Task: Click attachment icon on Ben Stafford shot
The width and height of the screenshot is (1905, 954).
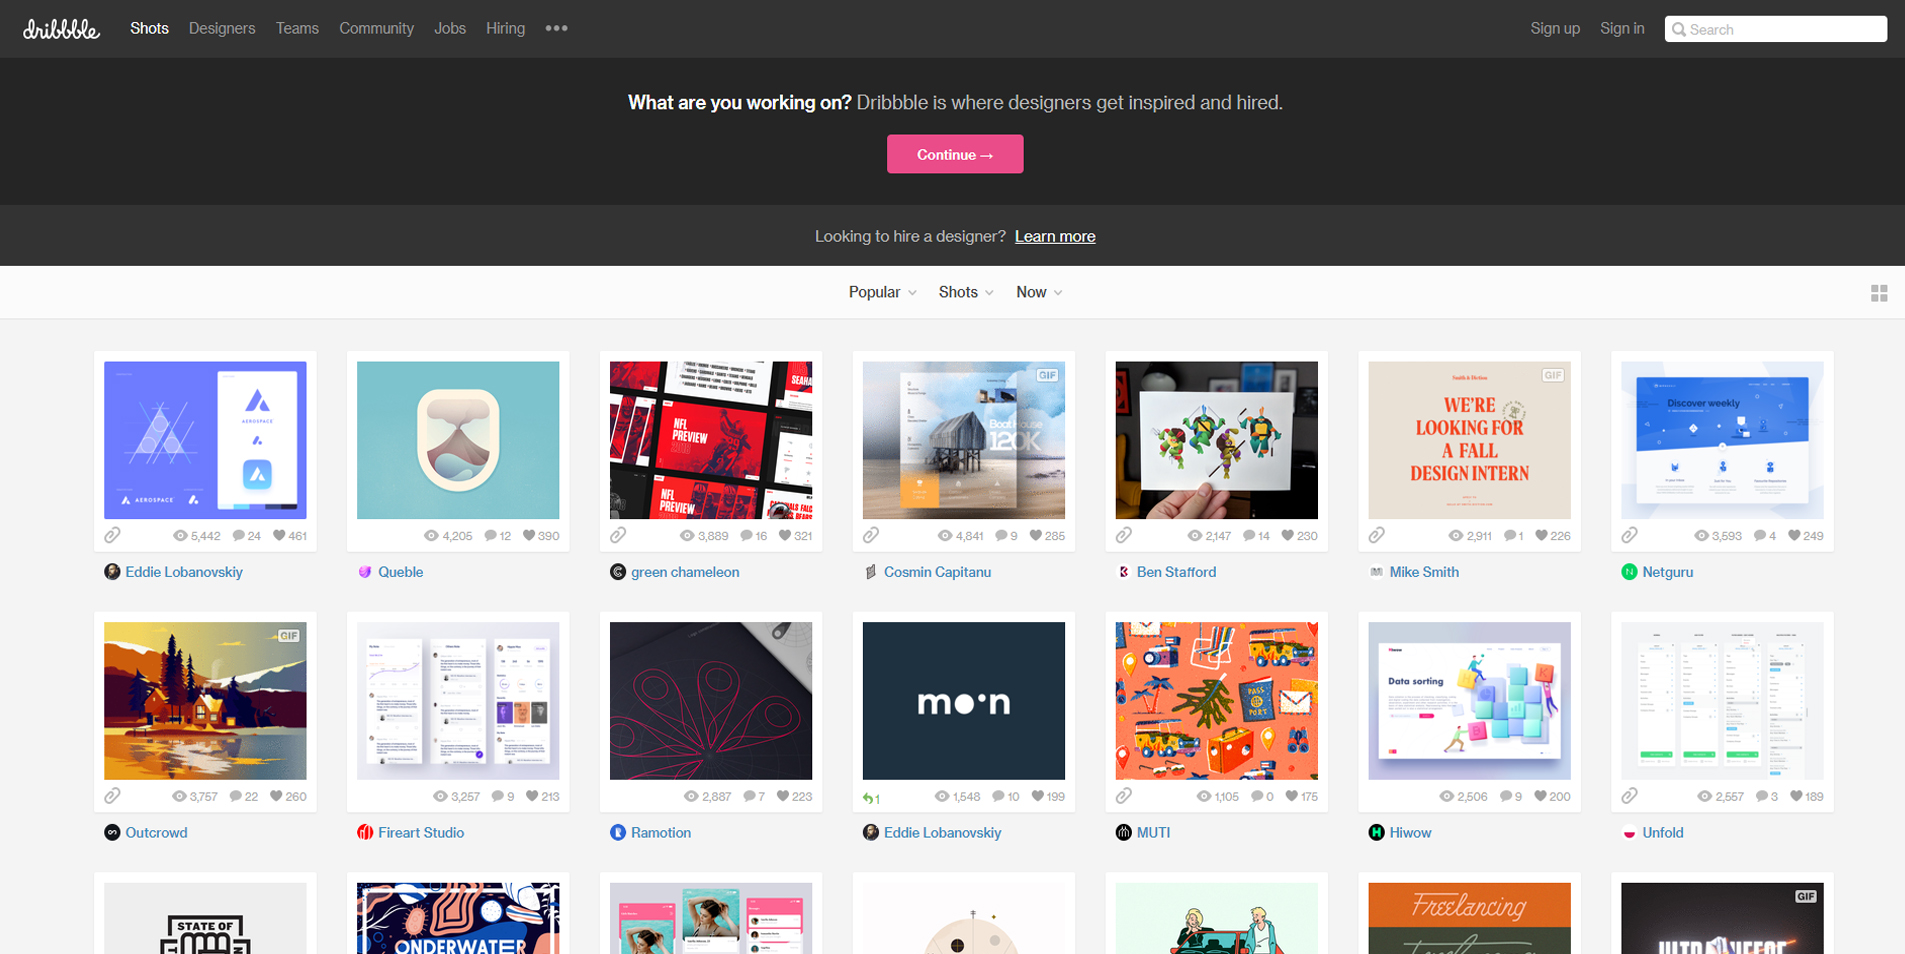Action: [1124, 535]
